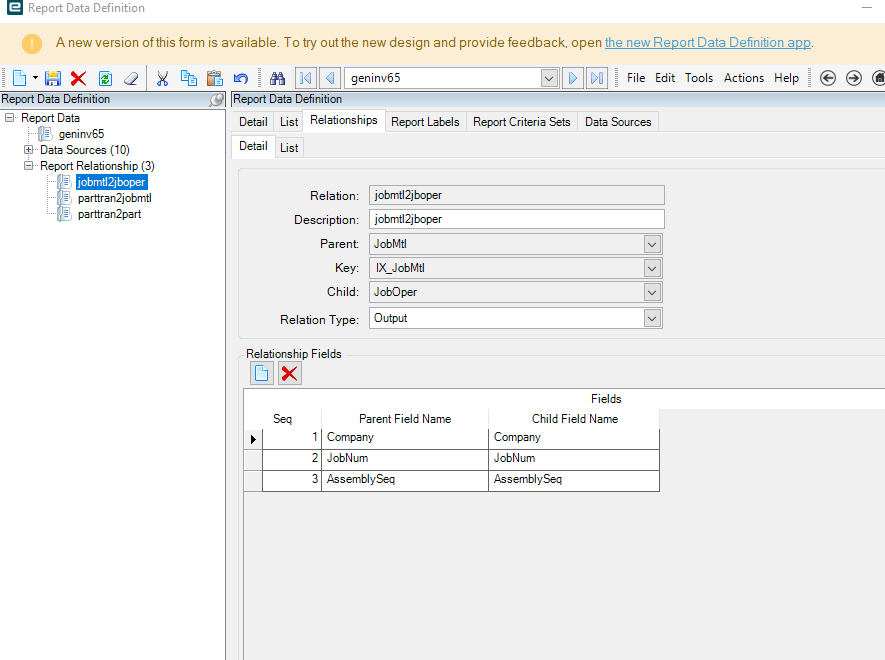Delete the selected relationship field row
Screen dimensions: 885x660
tap(289, 373)
